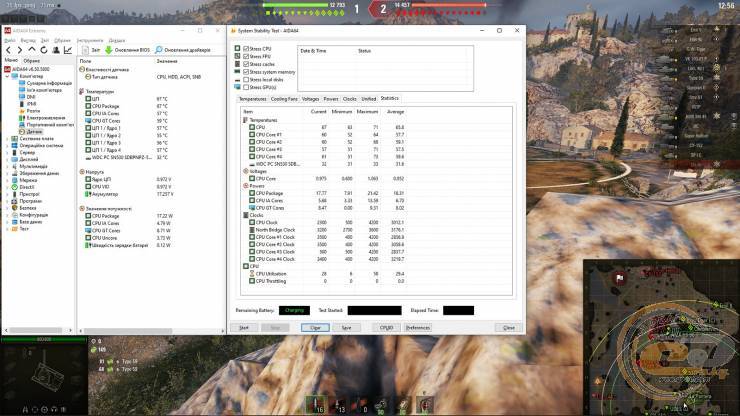Click the game minimap in corner
The width and height of the screenshot is (740, 416).
pyautogui.click(x=662, y=337)
